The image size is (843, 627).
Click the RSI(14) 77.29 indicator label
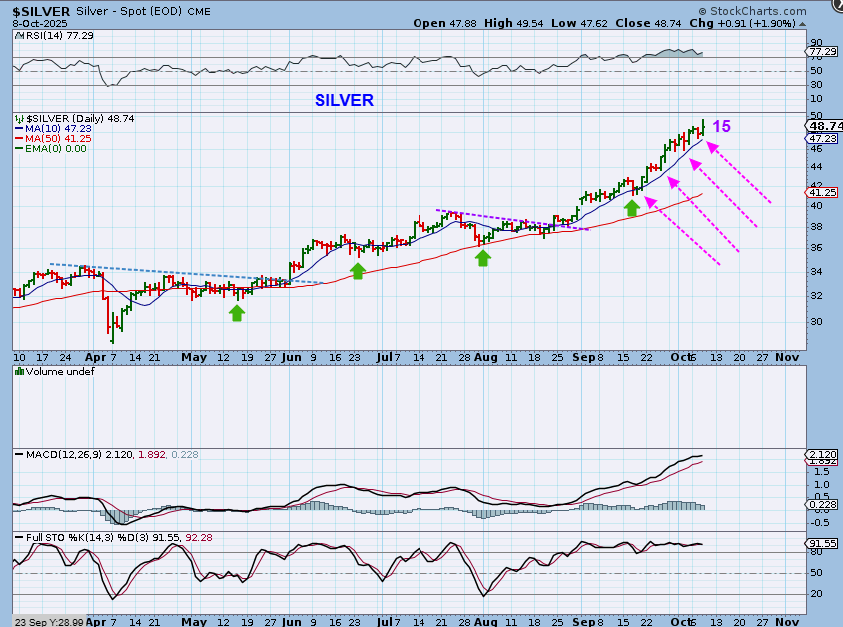[51, 35]
